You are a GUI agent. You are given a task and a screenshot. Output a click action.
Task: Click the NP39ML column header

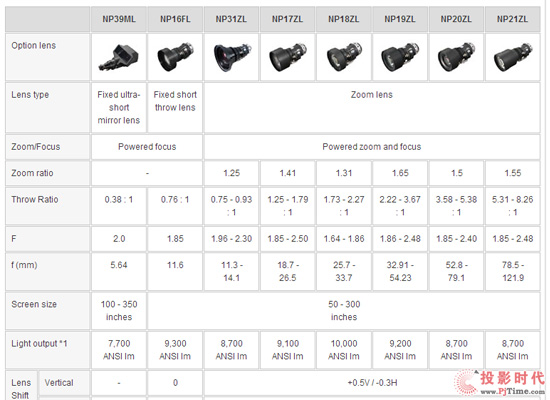(x=119, y=19)
